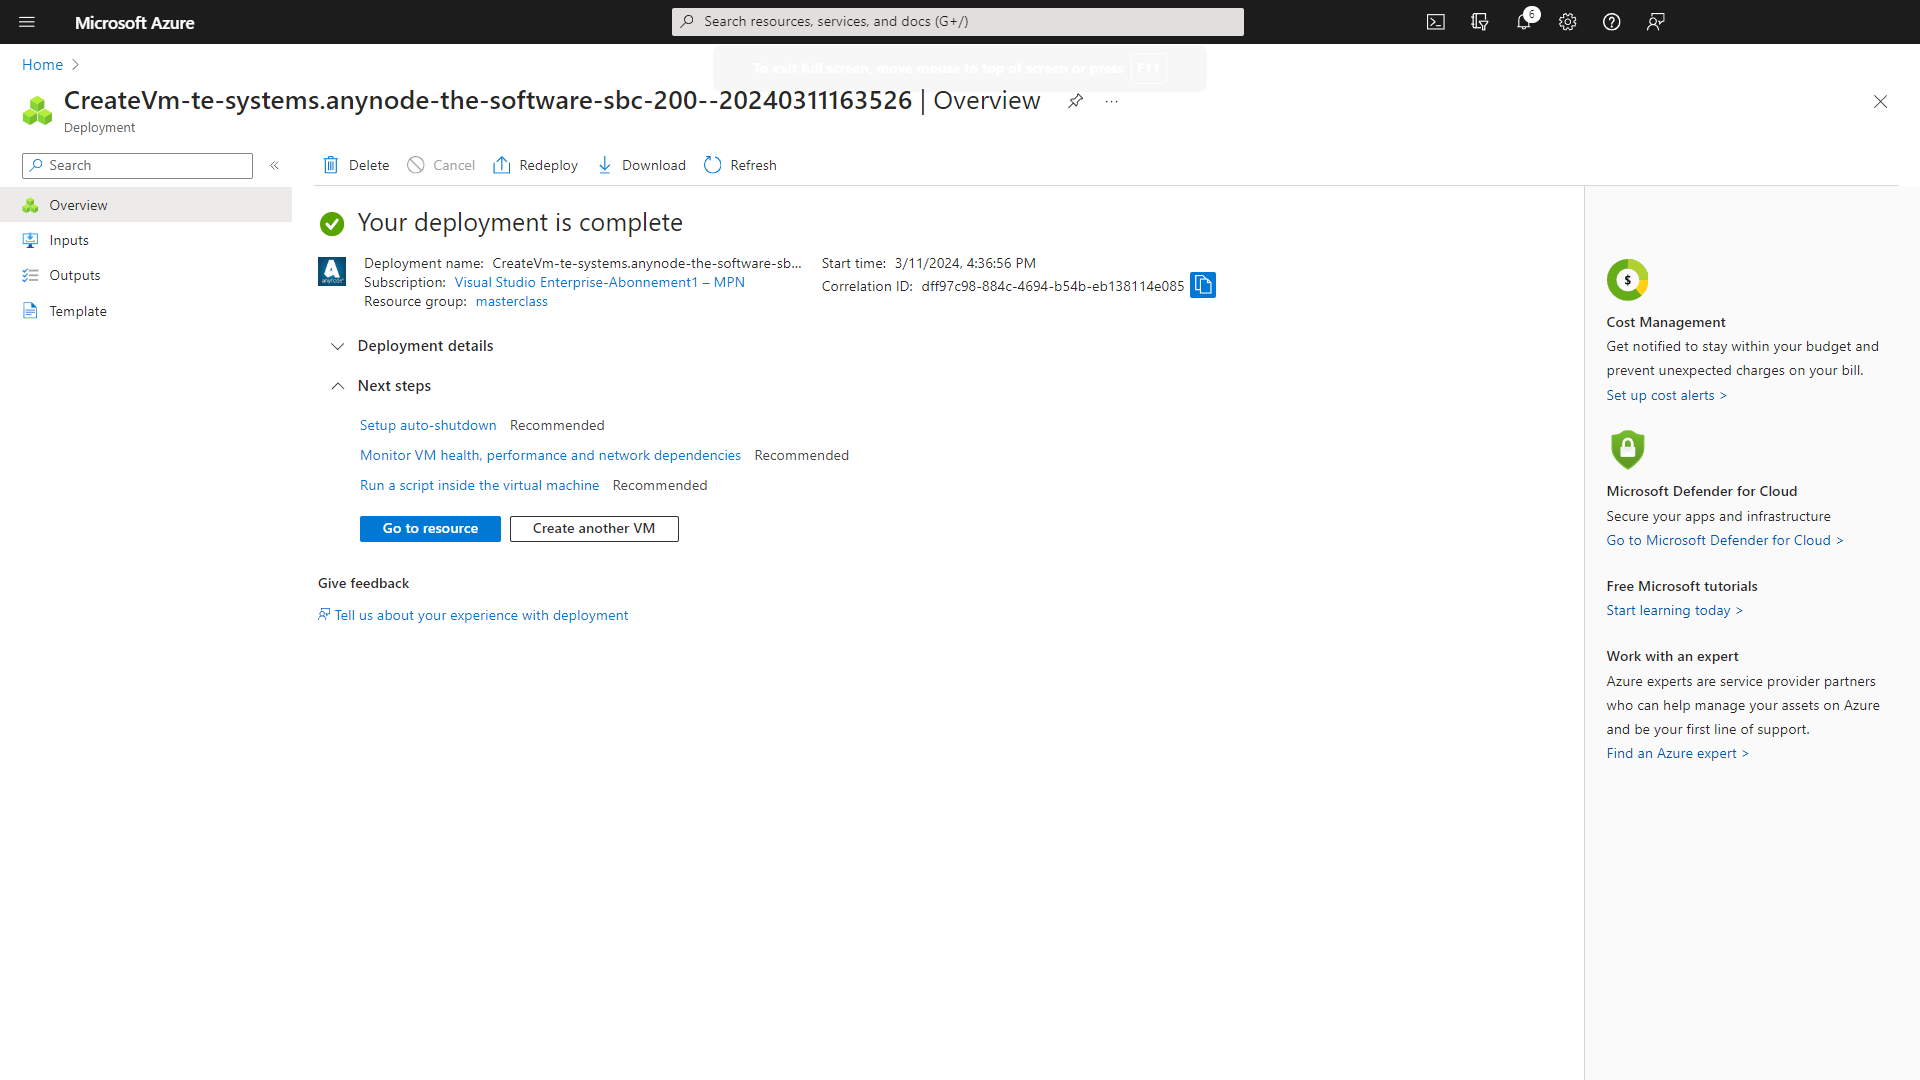Screen dimensions: 1920x1080
Task: Click the Download deployment icon
Action: [605, 165]
